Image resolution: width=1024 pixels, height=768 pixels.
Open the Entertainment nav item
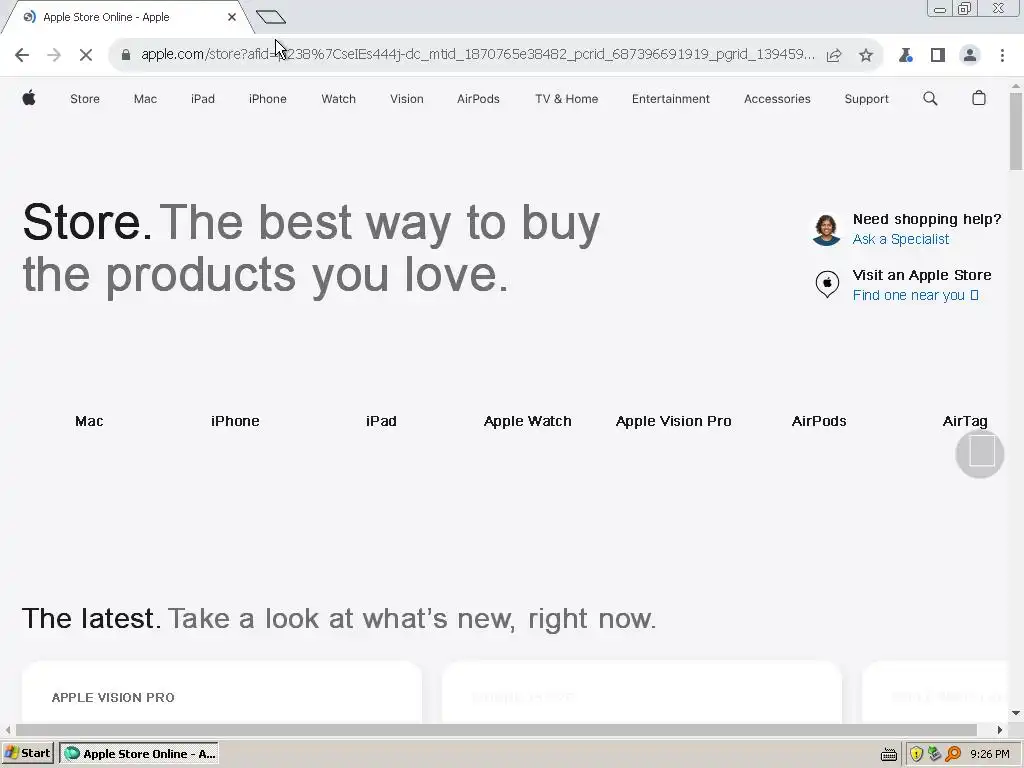point(671,99)
